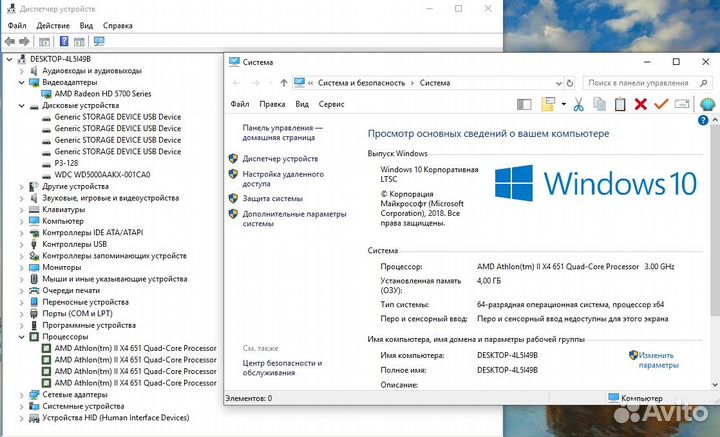
Task: Select first Generic STORAGE DEVICE USB Device
Action: 118,117
